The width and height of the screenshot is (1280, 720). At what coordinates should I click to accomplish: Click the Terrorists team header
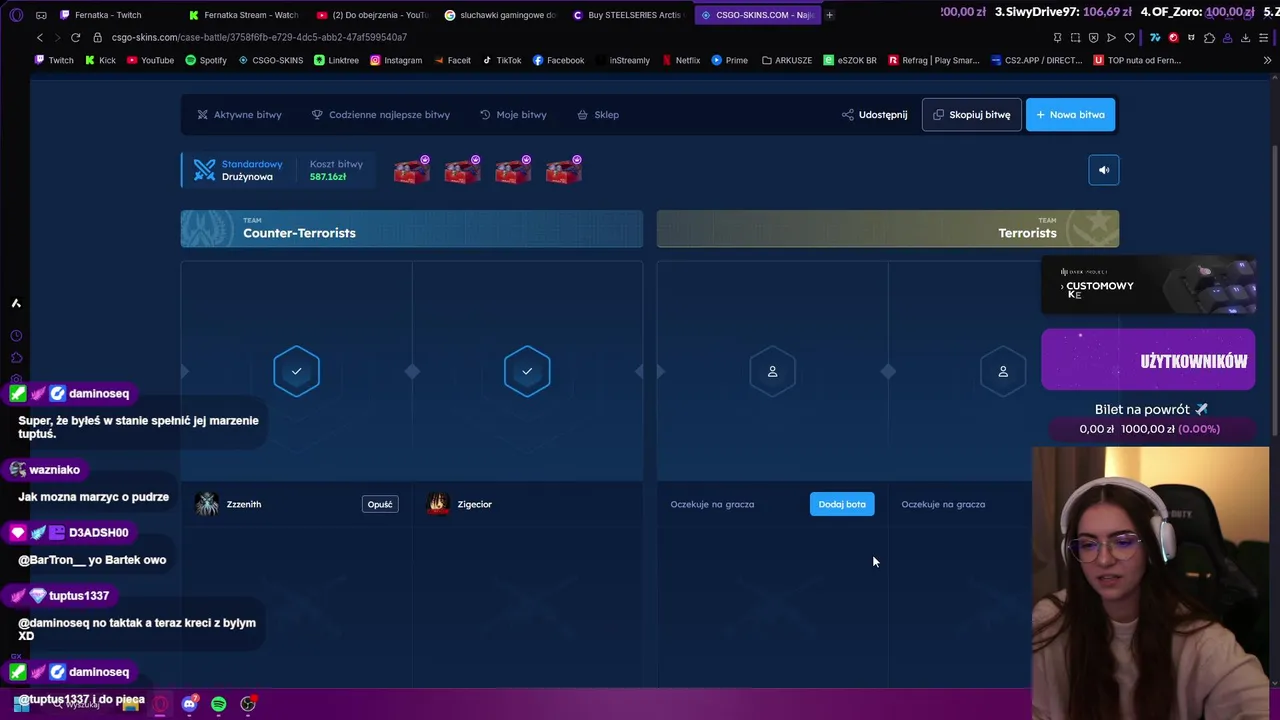point(887,229)
